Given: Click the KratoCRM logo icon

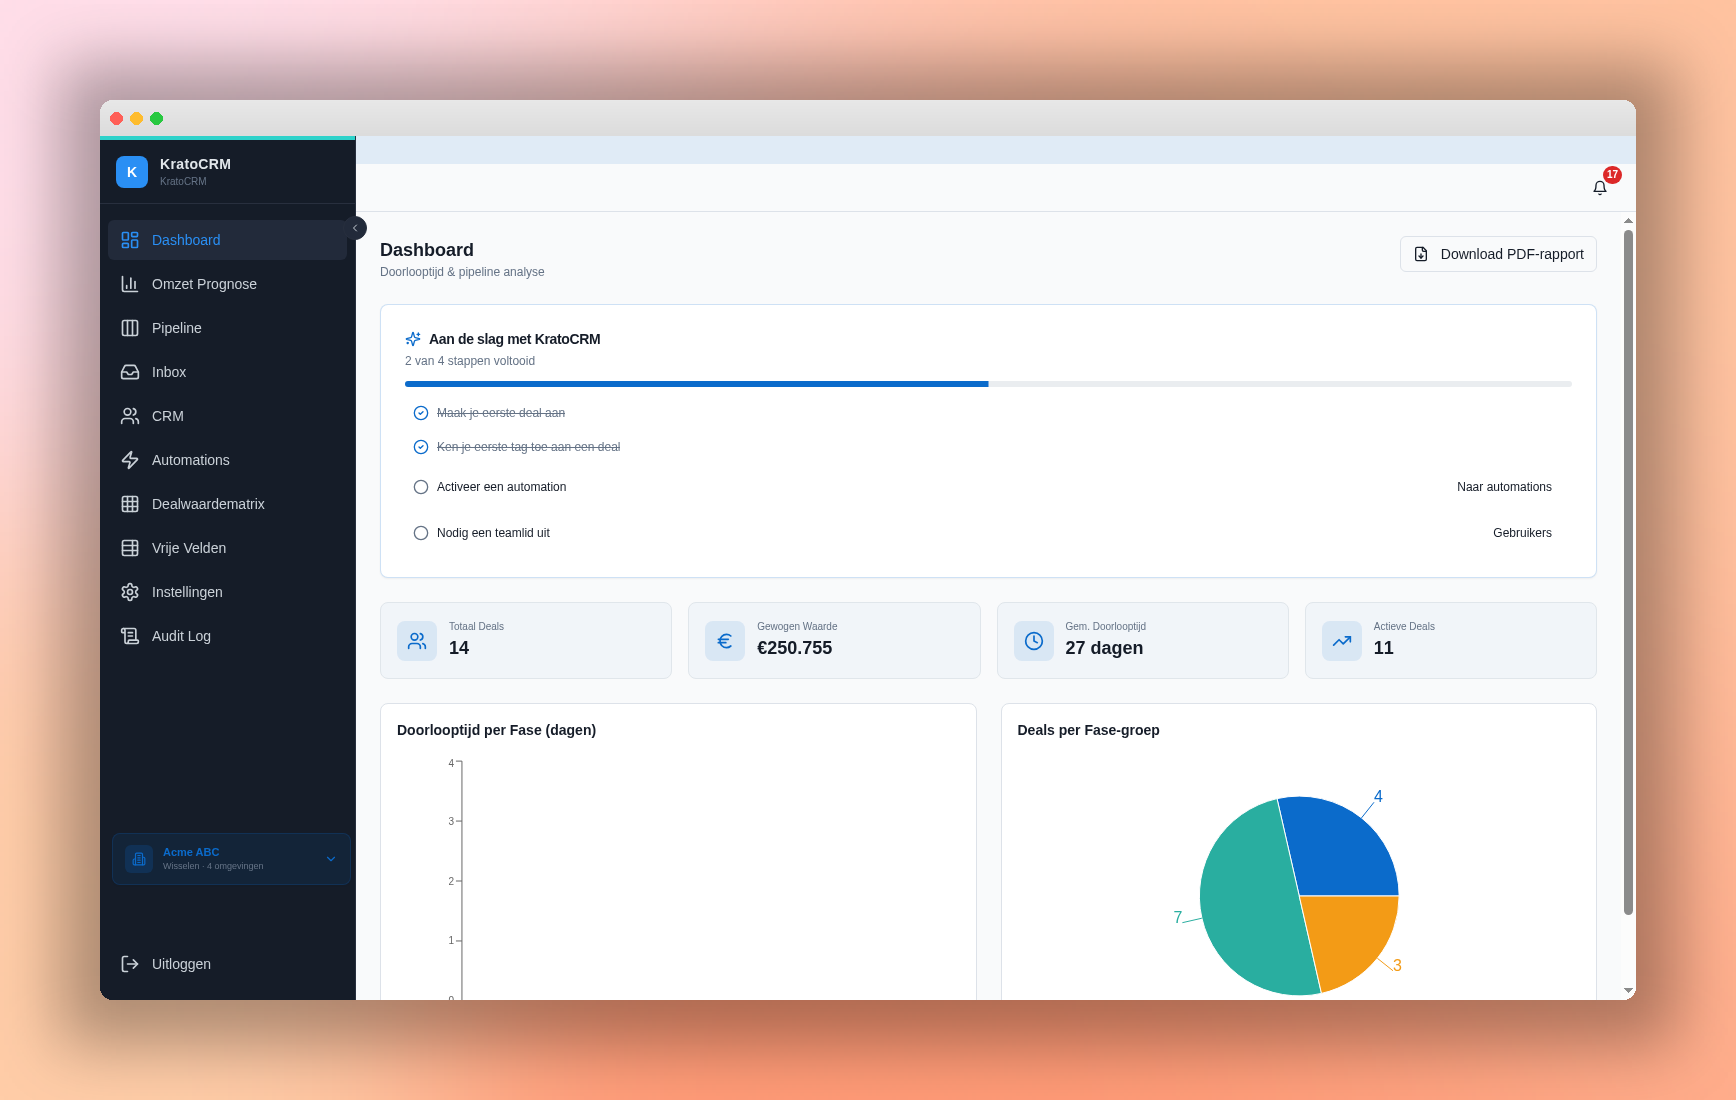Looking at the screenshot, I should 132,172.
